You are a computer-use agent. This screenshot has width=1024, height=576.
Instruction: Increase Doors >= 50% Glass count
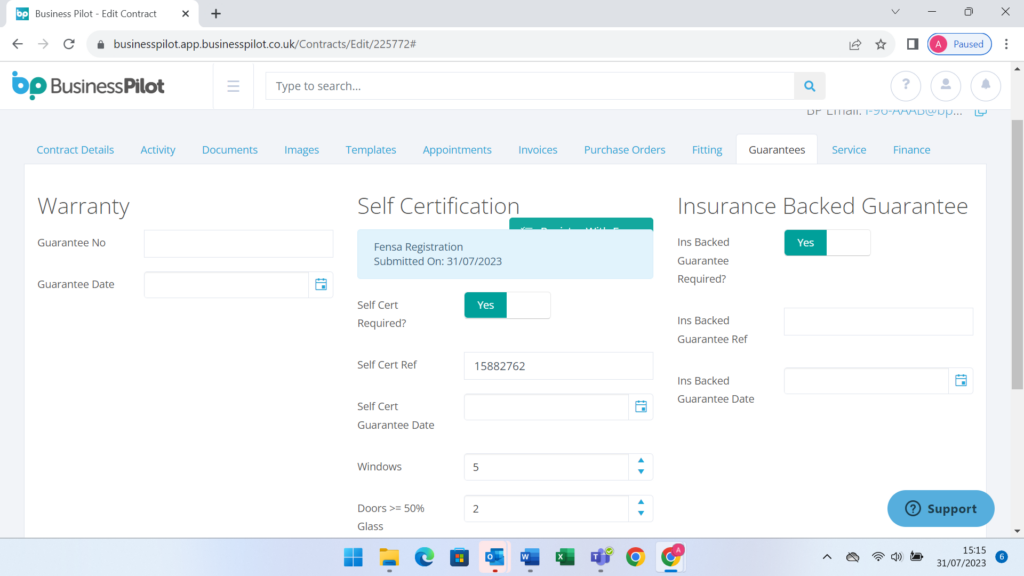641,502
